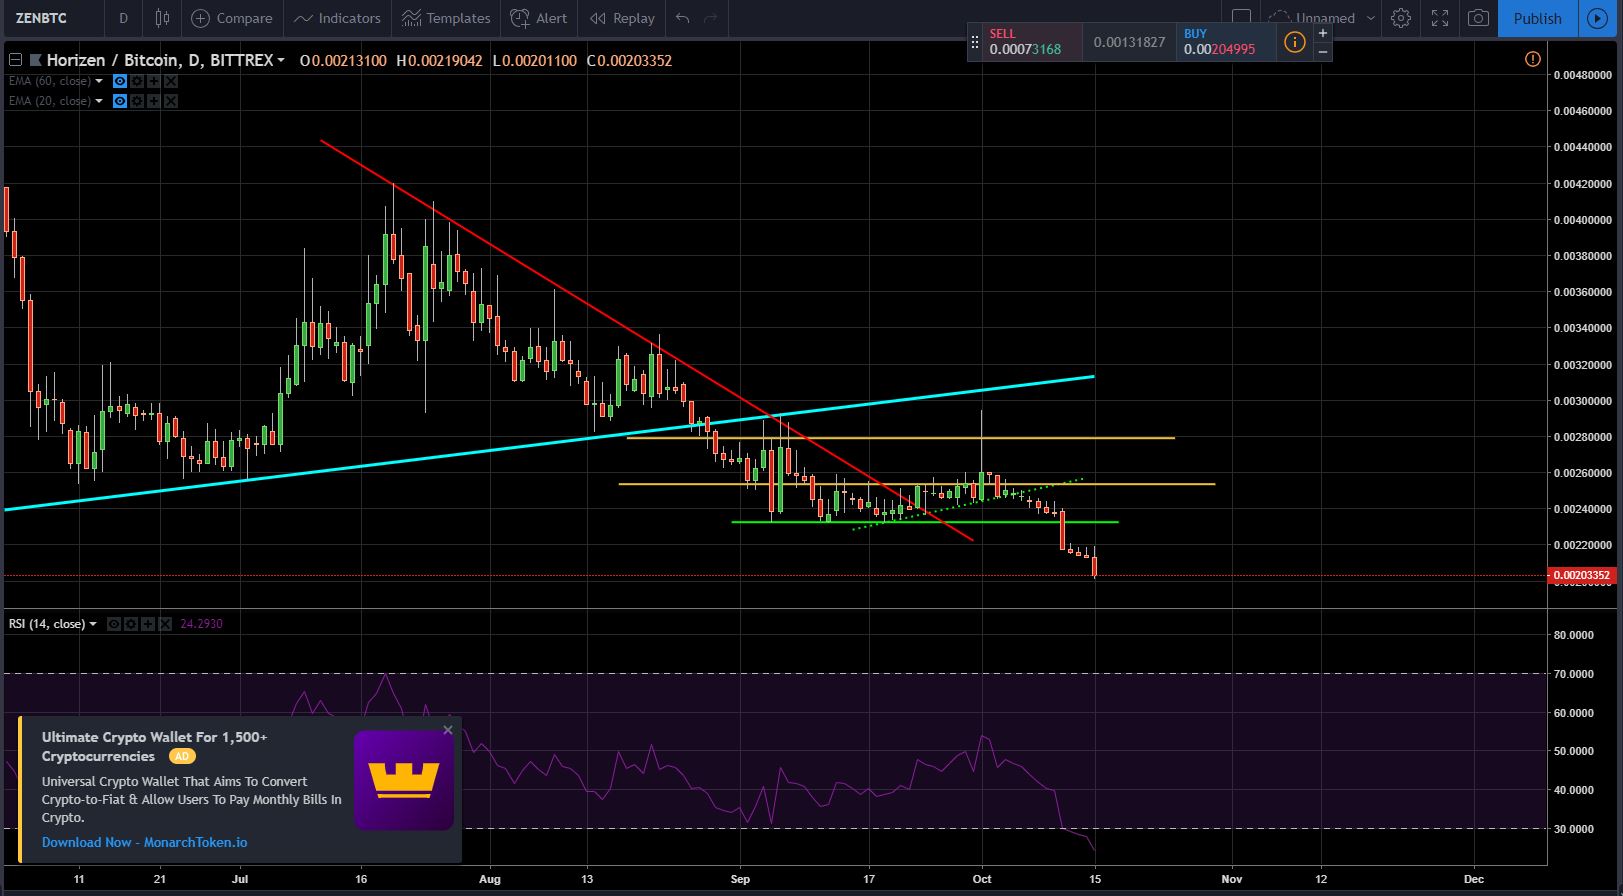The height and width of the screenshot is (896, 1623).
Task: Close the crypto wallet ad
Action: point(448,730)
